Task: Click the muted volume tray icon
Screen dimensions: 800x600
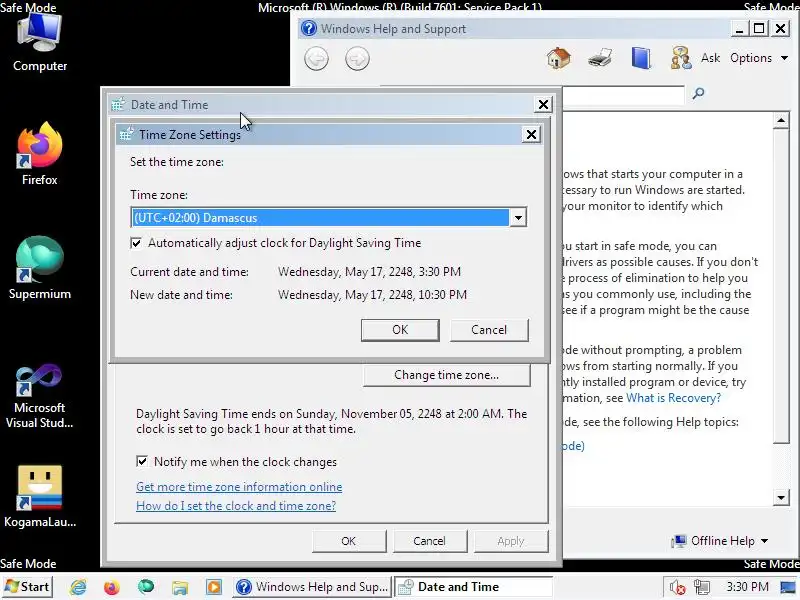Action: tap(677, 587)
